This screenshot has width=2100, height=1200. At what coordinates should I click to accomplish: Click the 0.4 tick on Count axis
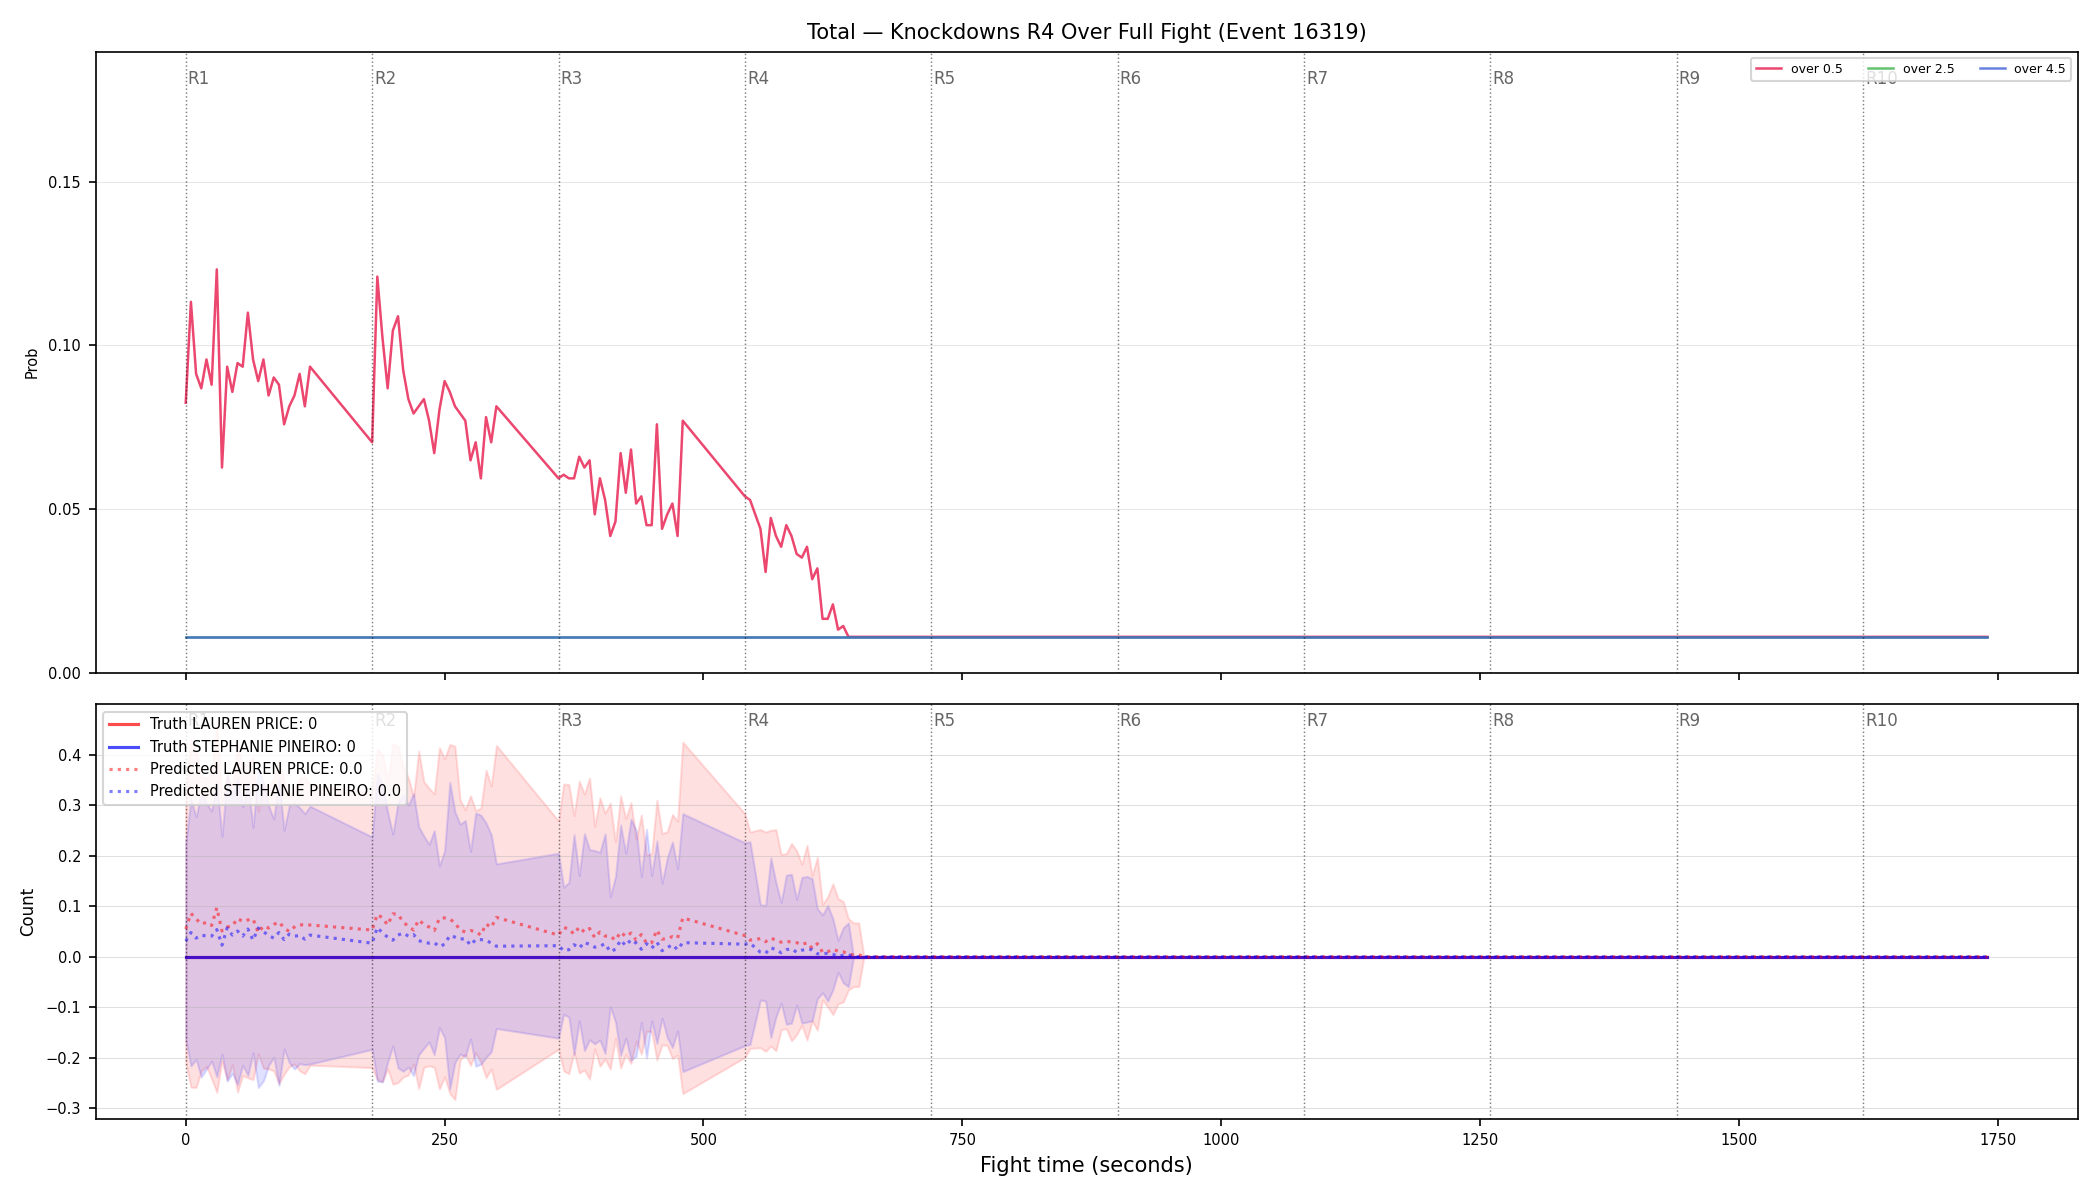[x=70, y=755]
